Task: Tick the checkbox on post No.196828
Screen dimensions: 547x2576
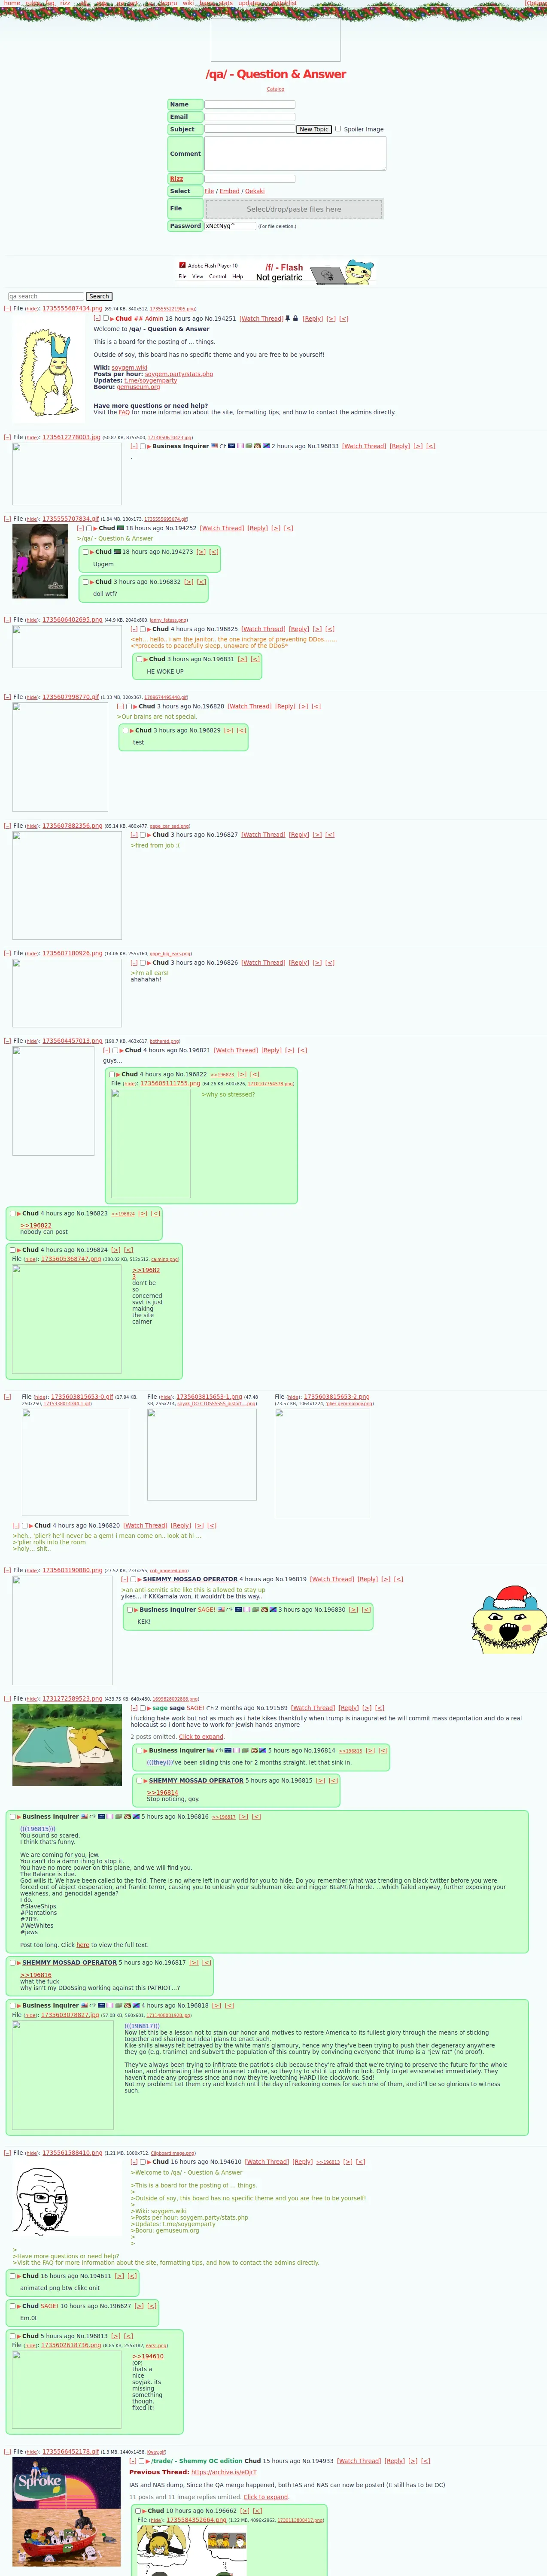Action: click(129, 706)
